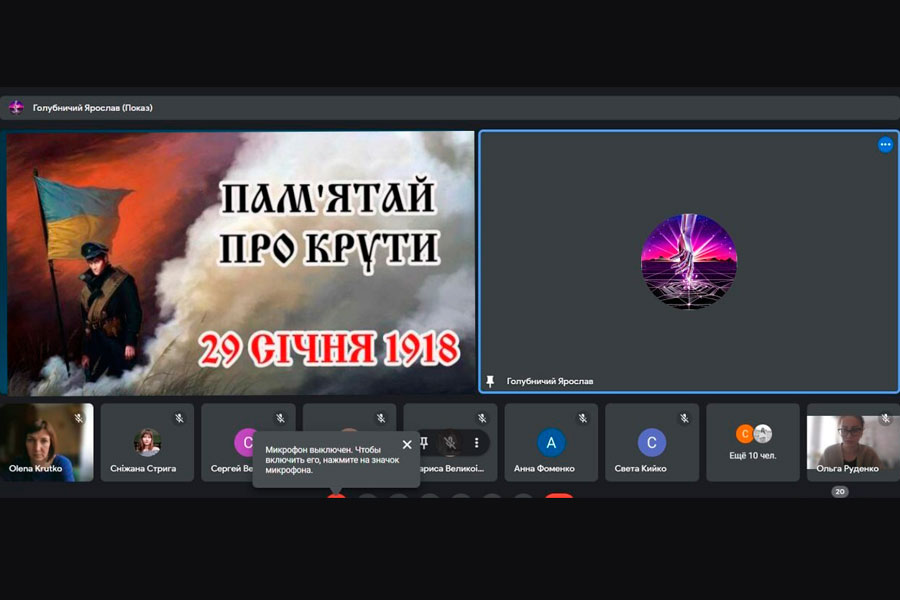This screenshot has width=900, height=600.
Task: Click the stacked avatars above 'Ещё 10 чел.'
Action: click(754, 434)
